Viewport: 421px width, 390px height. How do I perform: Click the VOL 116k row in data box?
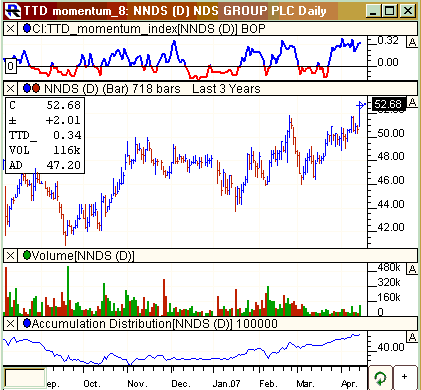coord(45,150)
